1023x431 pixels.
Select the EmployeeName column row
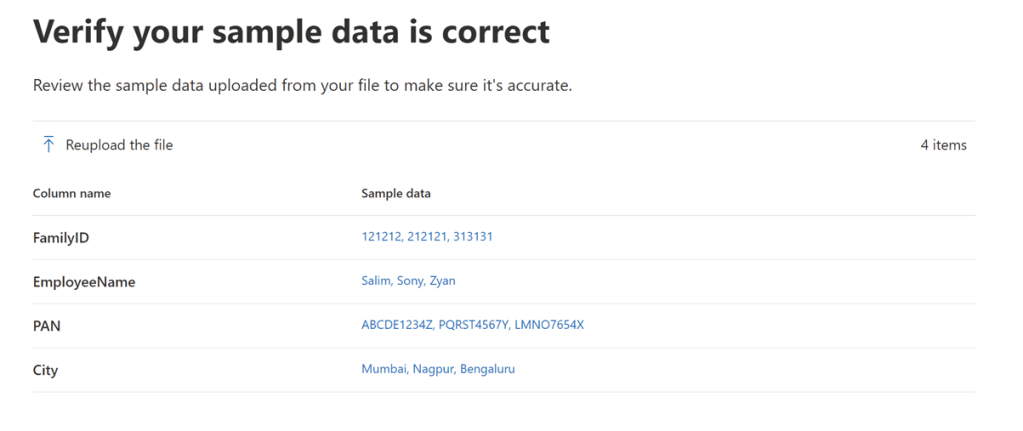tap(84, 282)
